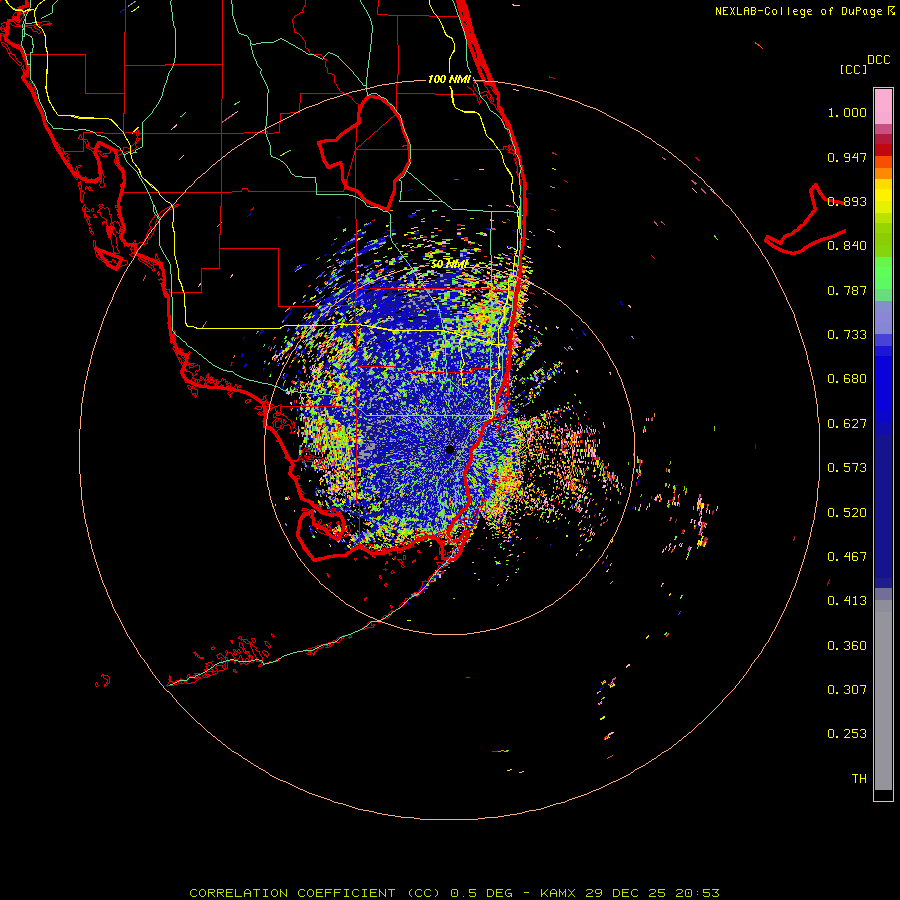Click the 50 NMI range ring label
The height and width of the screenshot is (900, 900).
click(x=449, y=264)
